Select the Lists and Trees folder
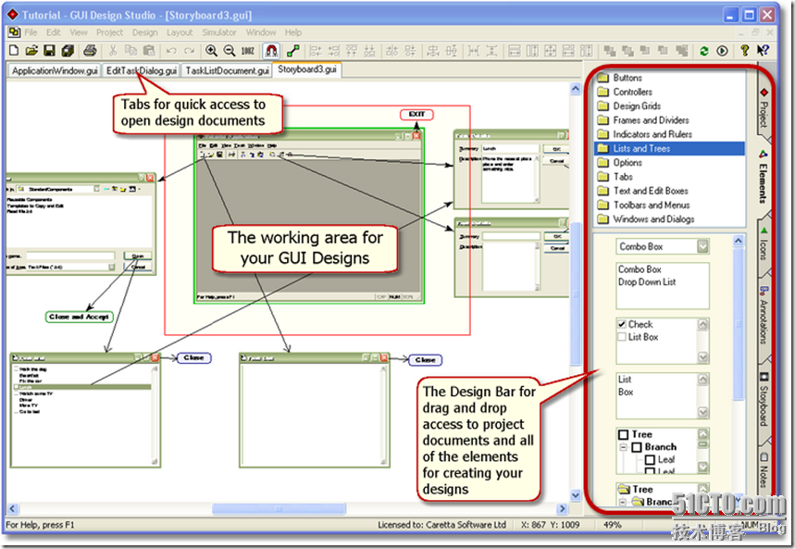 (x=669, y=149)
